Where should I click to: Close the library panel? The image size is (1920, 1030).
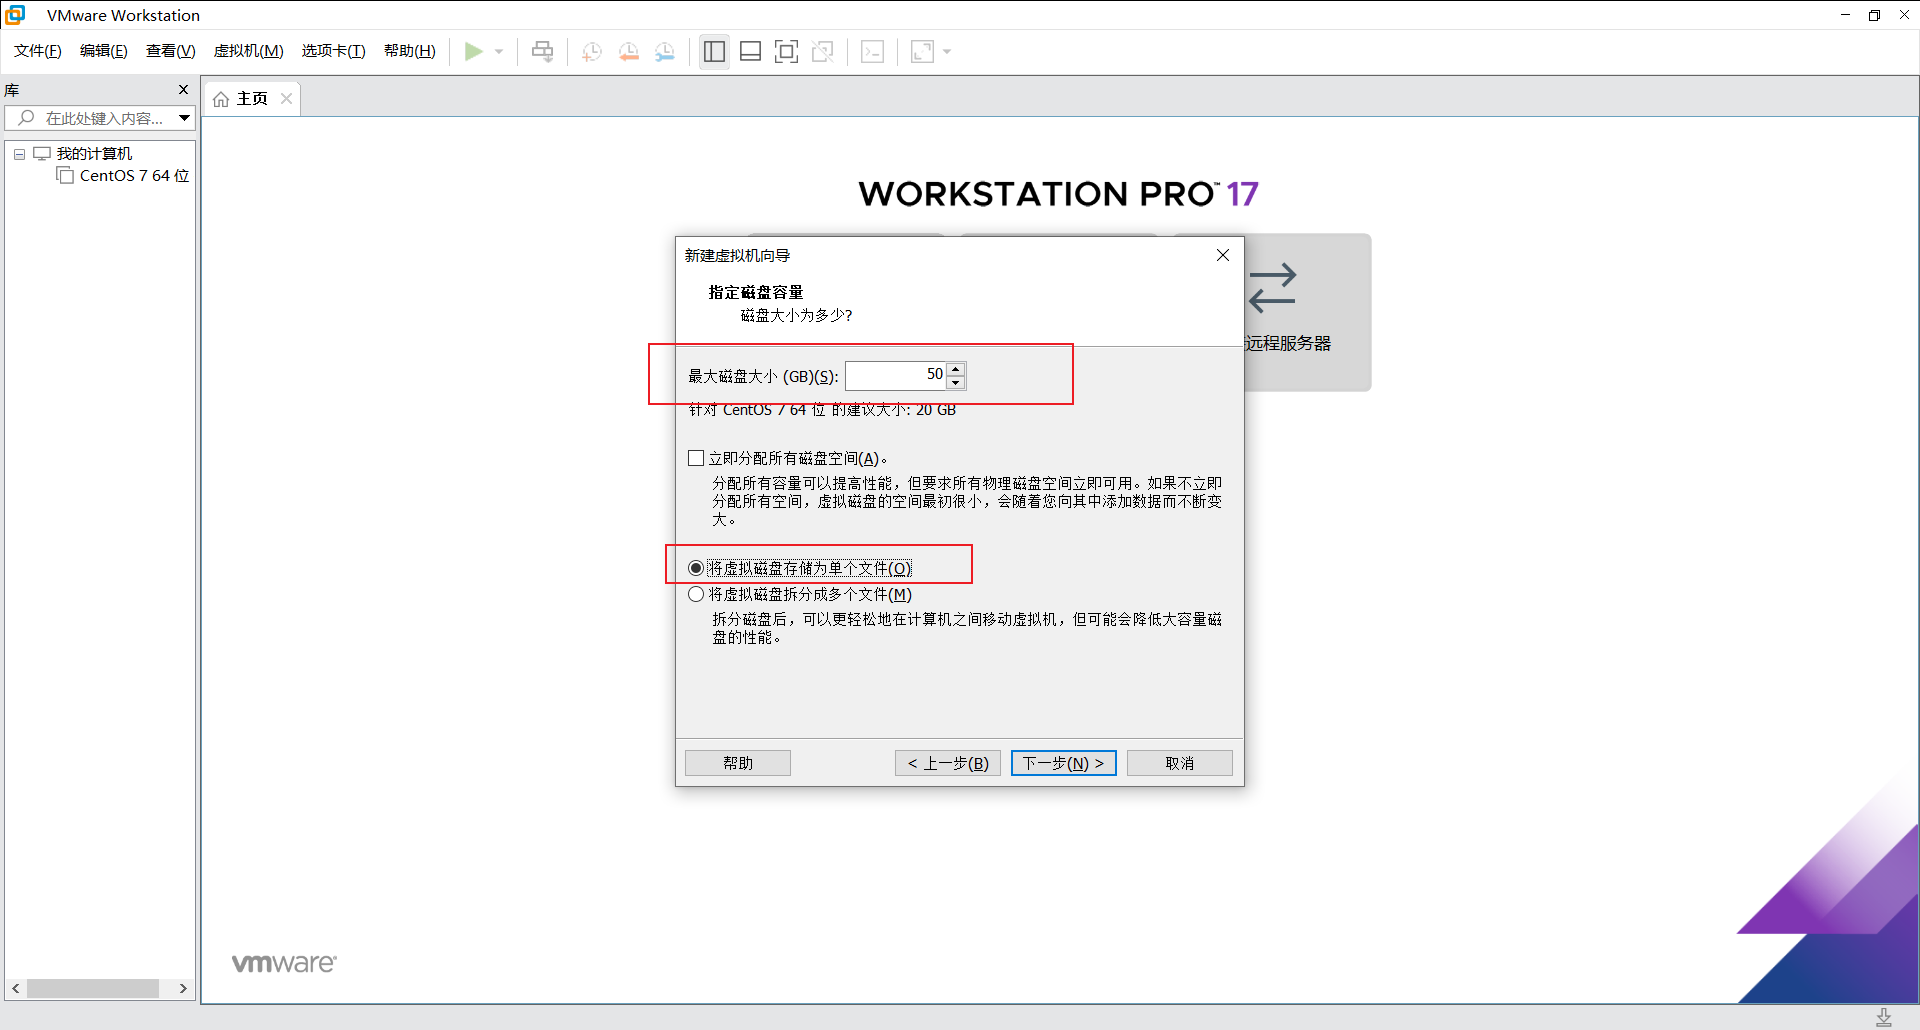tap(183, 90)
